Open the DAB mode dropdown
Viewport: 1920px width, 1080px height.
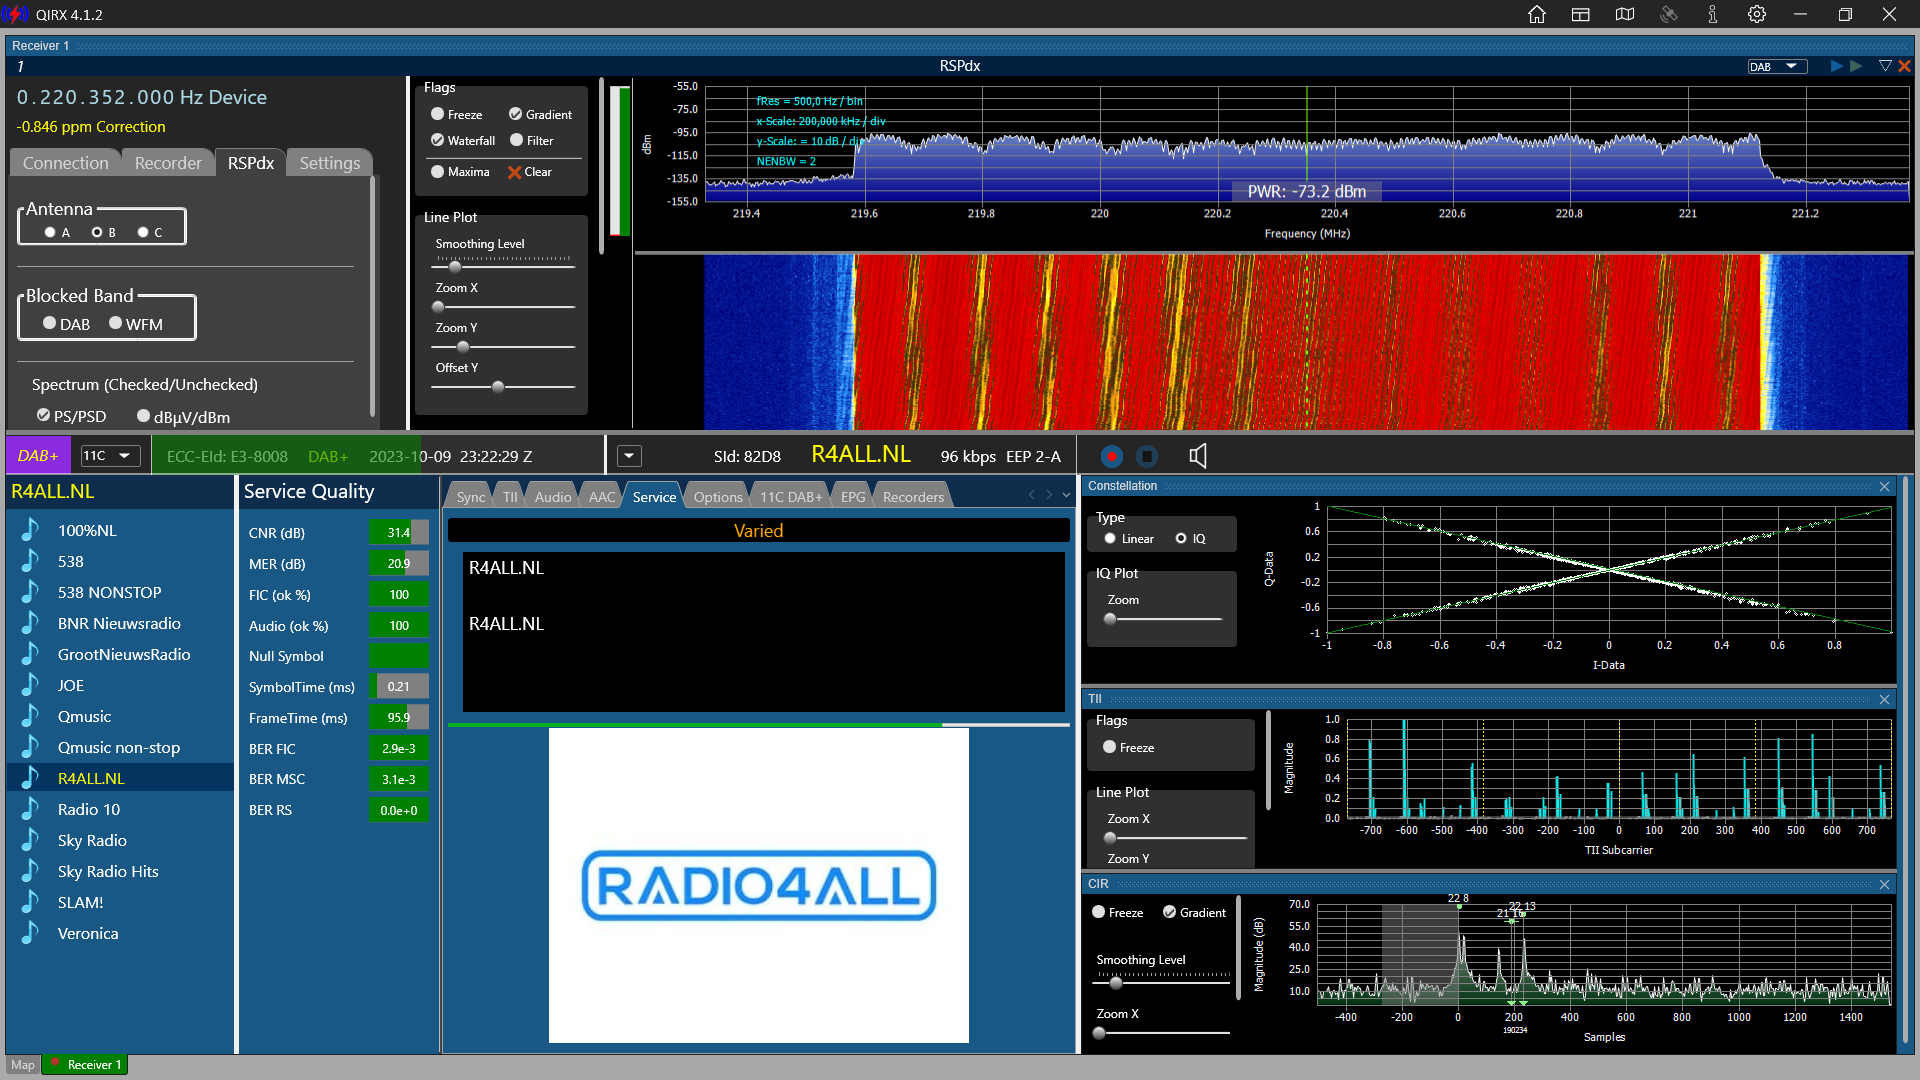1778,66
